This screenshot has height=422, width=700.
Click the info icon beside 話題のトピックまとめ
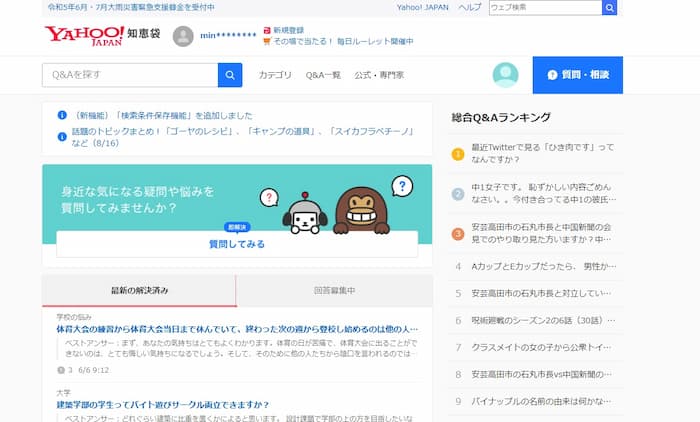[x=62, y=137]
